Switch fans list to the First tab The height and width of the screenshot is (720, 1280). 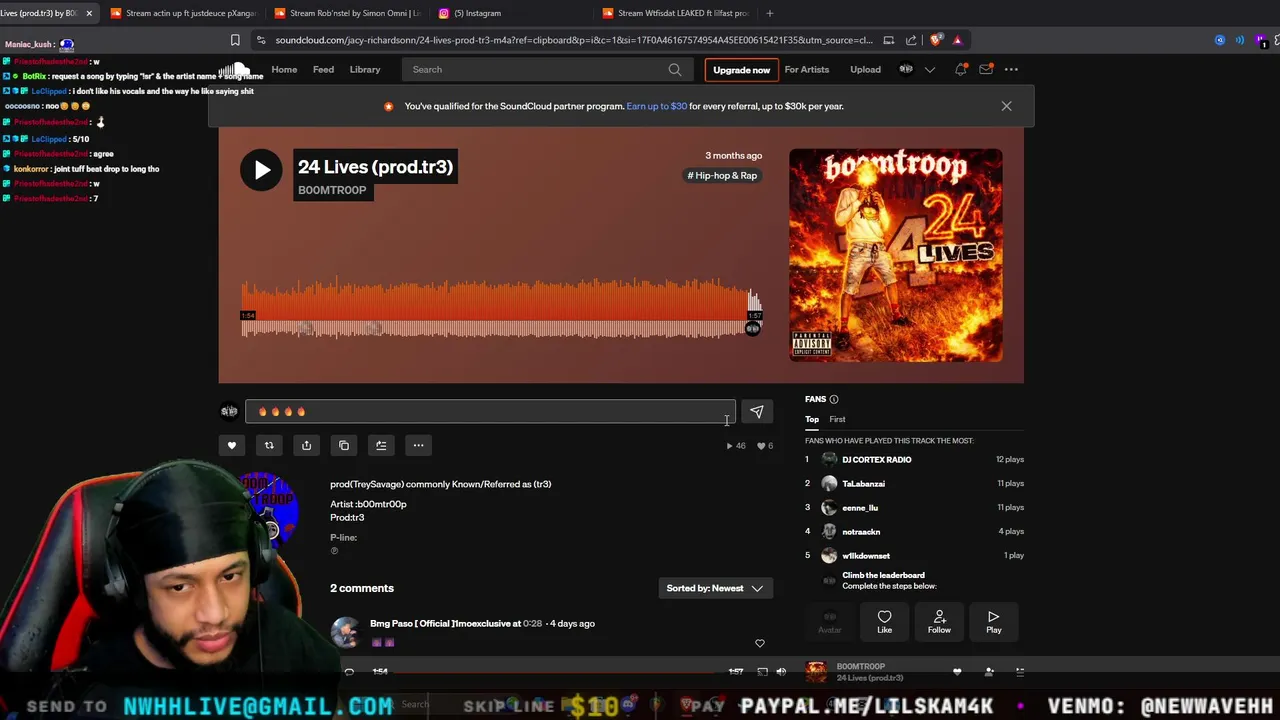(837, 419)
